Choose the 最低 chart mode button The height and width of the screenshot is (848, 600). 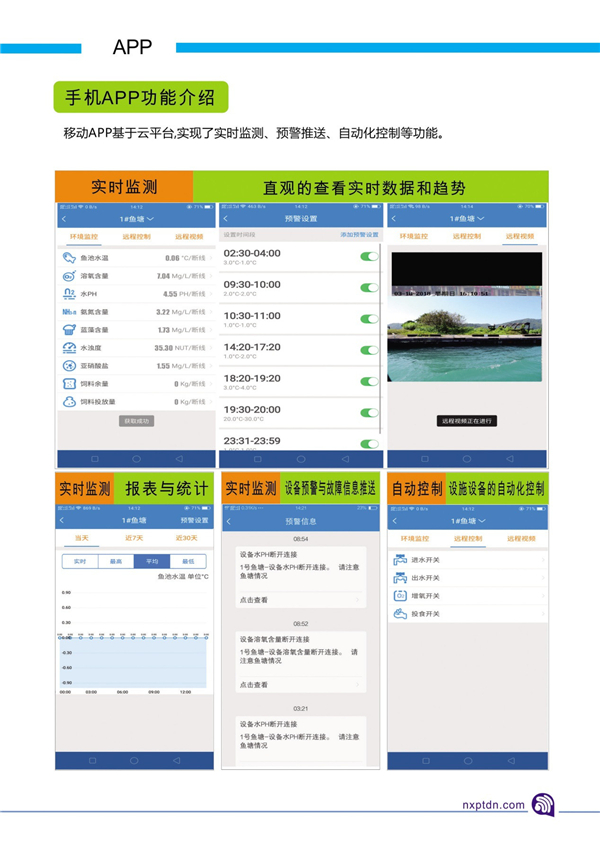[x=188, y=561]
